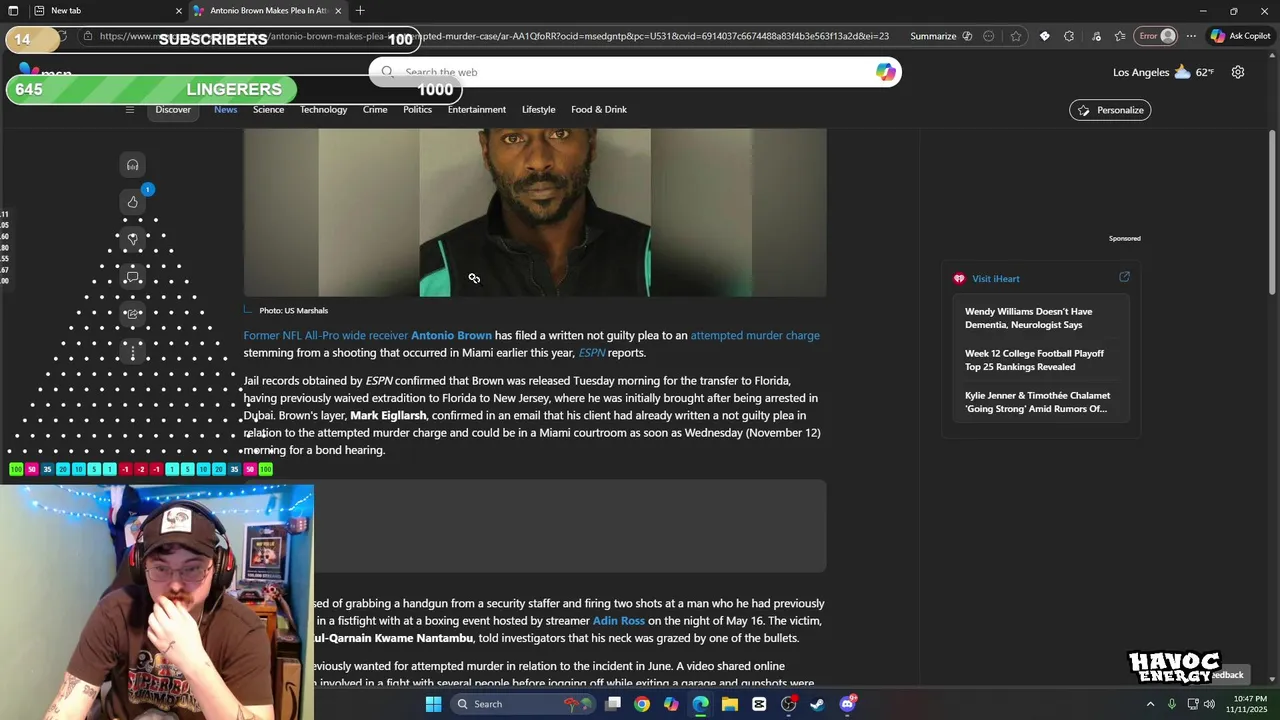Open the Crime category

click(375, 110)
